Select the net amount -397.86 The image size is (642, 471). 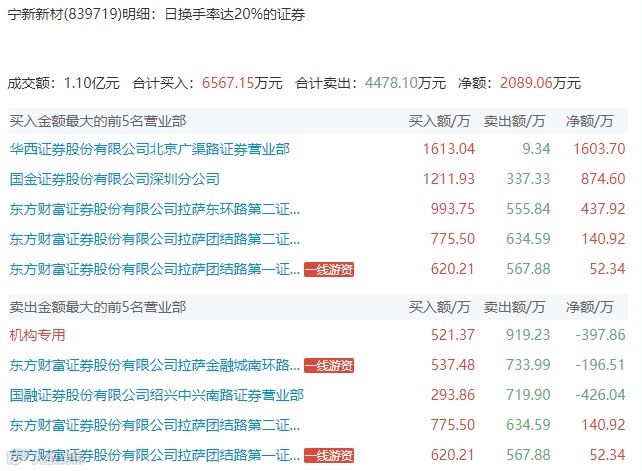pyautogui.click(x=601, y=335)
